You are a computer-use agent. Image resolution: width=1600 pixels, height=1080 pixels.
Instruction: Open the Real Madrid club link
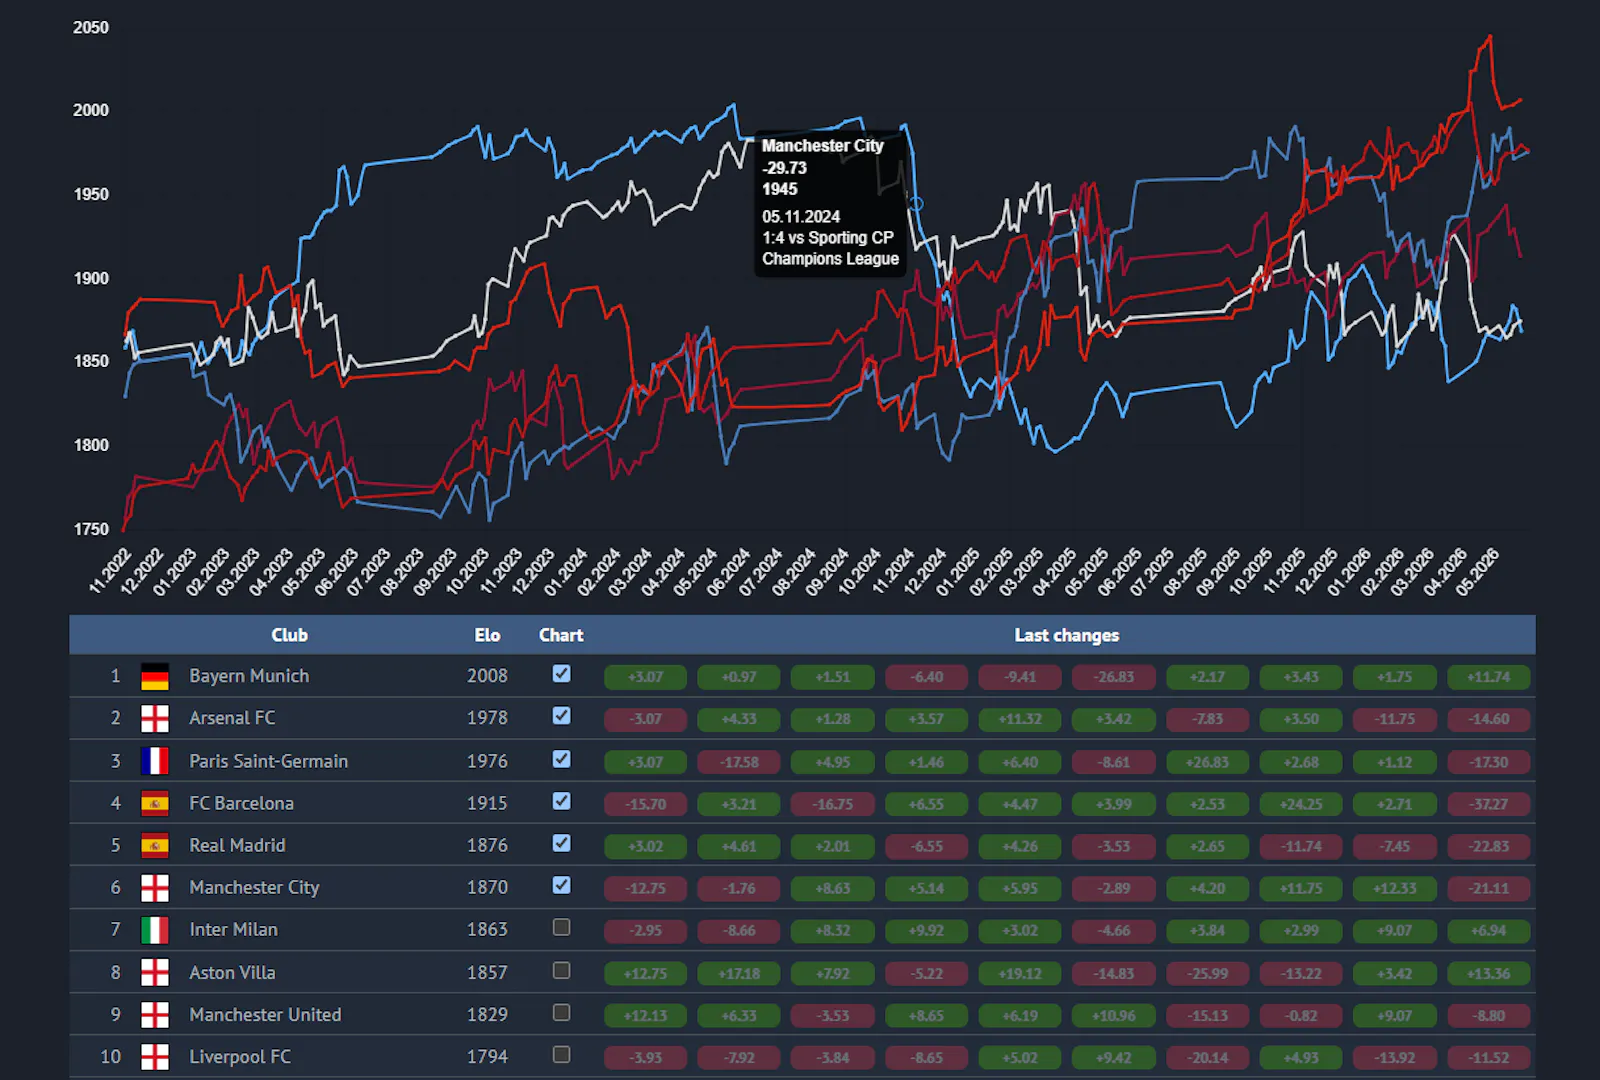(237, 845)
